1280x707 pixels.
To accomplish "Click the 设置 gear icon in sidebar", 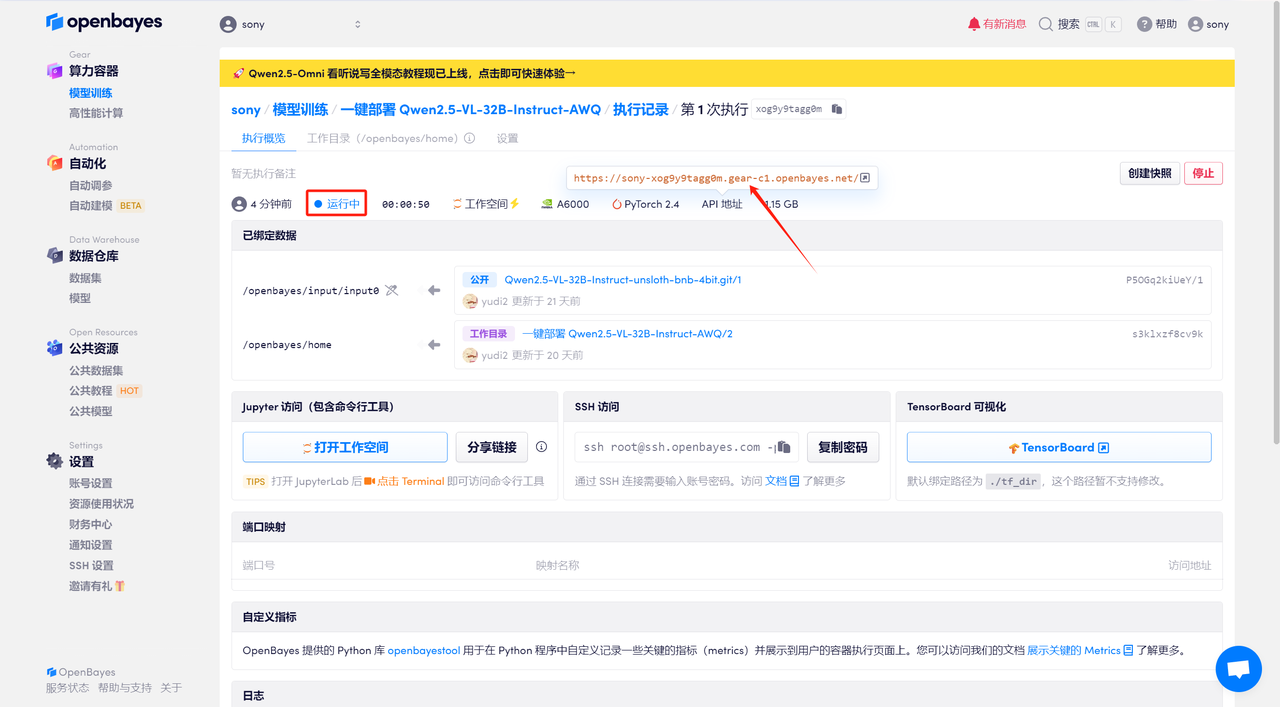I will [55, 461].
